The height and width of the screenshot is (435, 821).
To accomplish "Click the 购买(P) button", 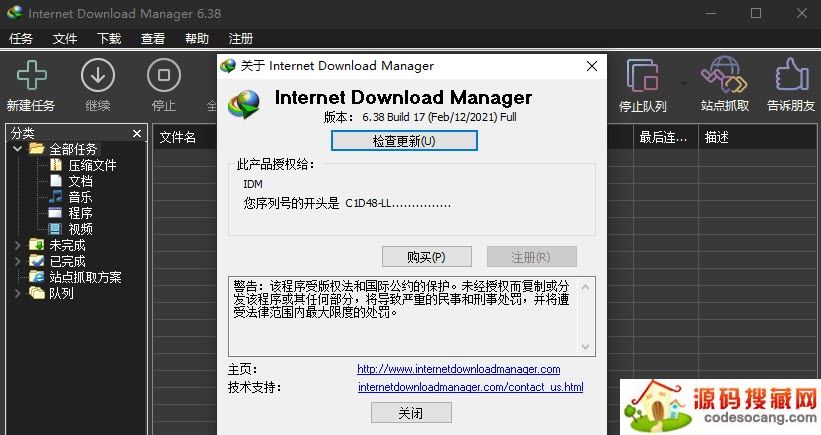I will click(427, 257).
